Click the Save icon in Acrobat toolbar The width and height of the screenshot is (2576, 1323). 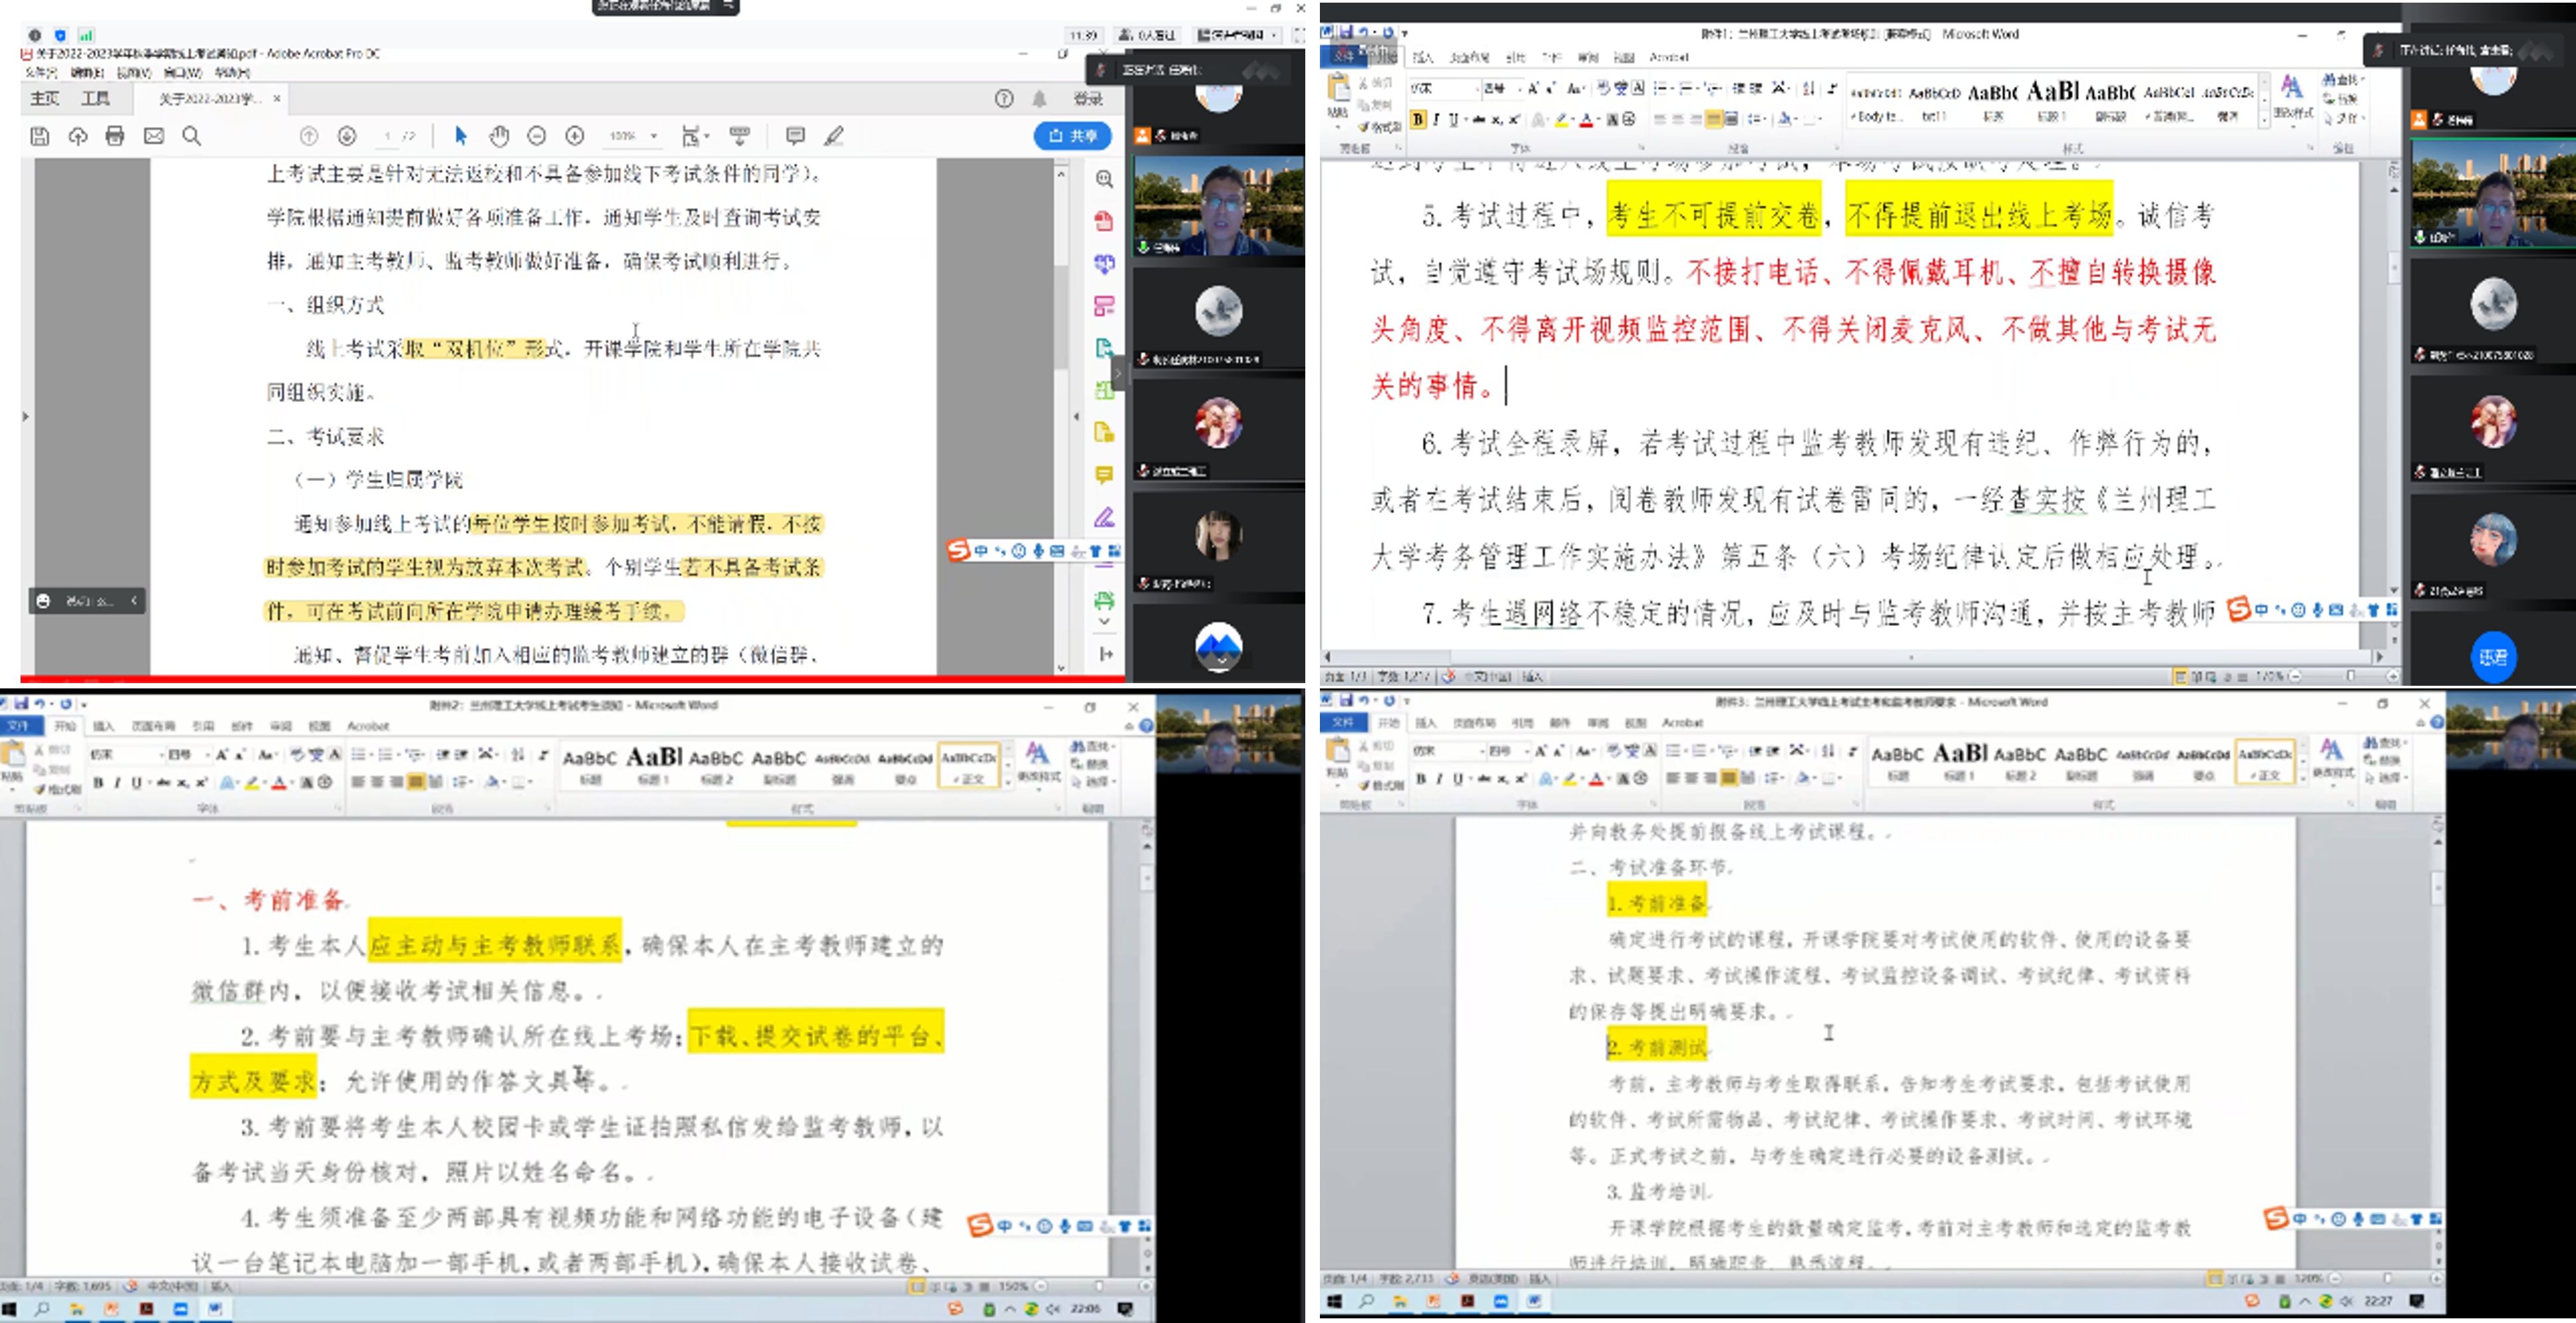tap(40, 136)
